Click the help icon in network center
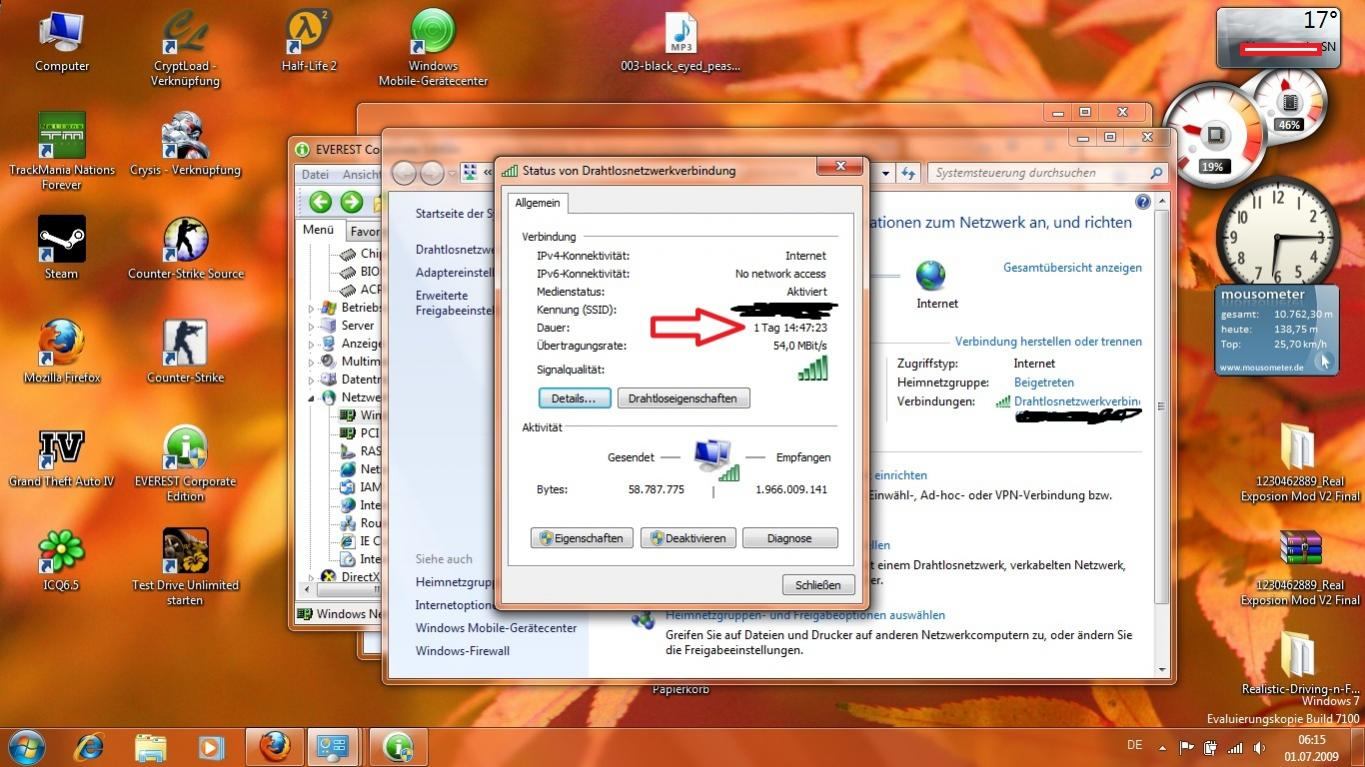 [1143, 202]
